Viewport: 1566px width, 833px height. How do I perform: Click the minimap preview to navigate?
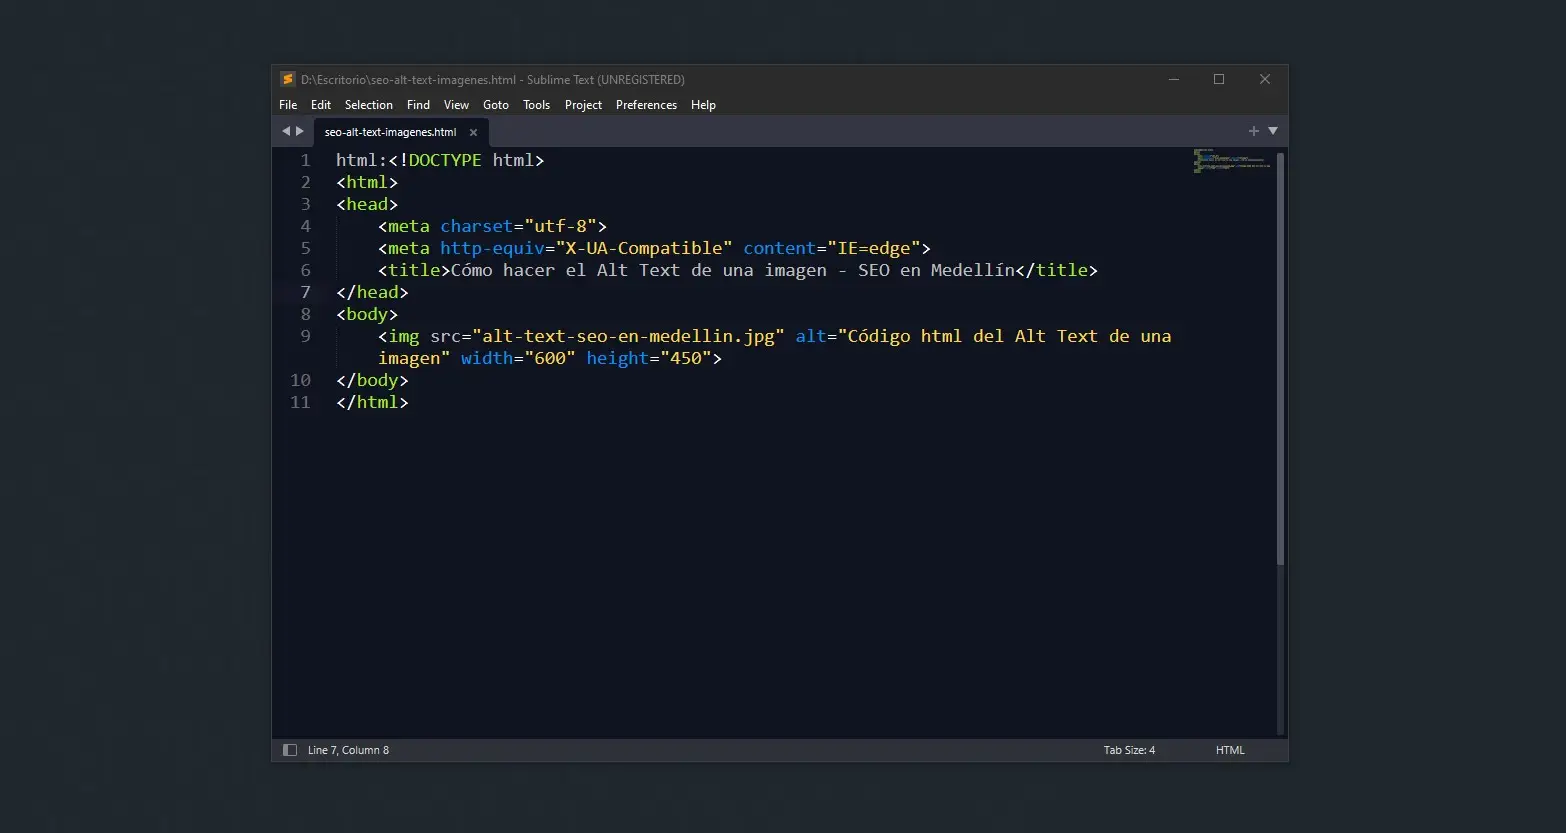pos(1230,162)
